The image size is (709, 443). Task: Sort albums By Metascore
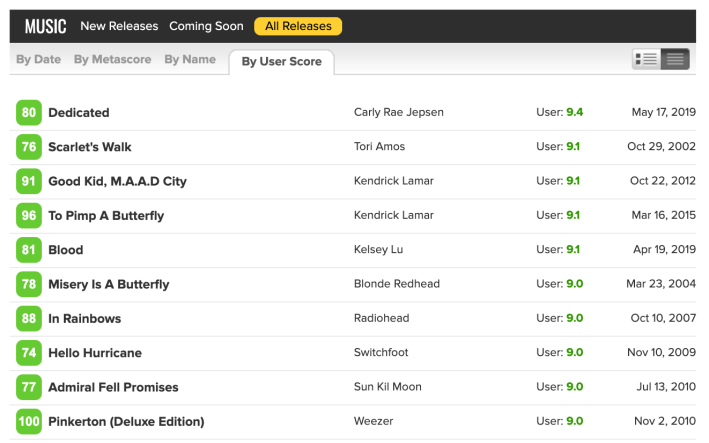(x=112, y=60)
